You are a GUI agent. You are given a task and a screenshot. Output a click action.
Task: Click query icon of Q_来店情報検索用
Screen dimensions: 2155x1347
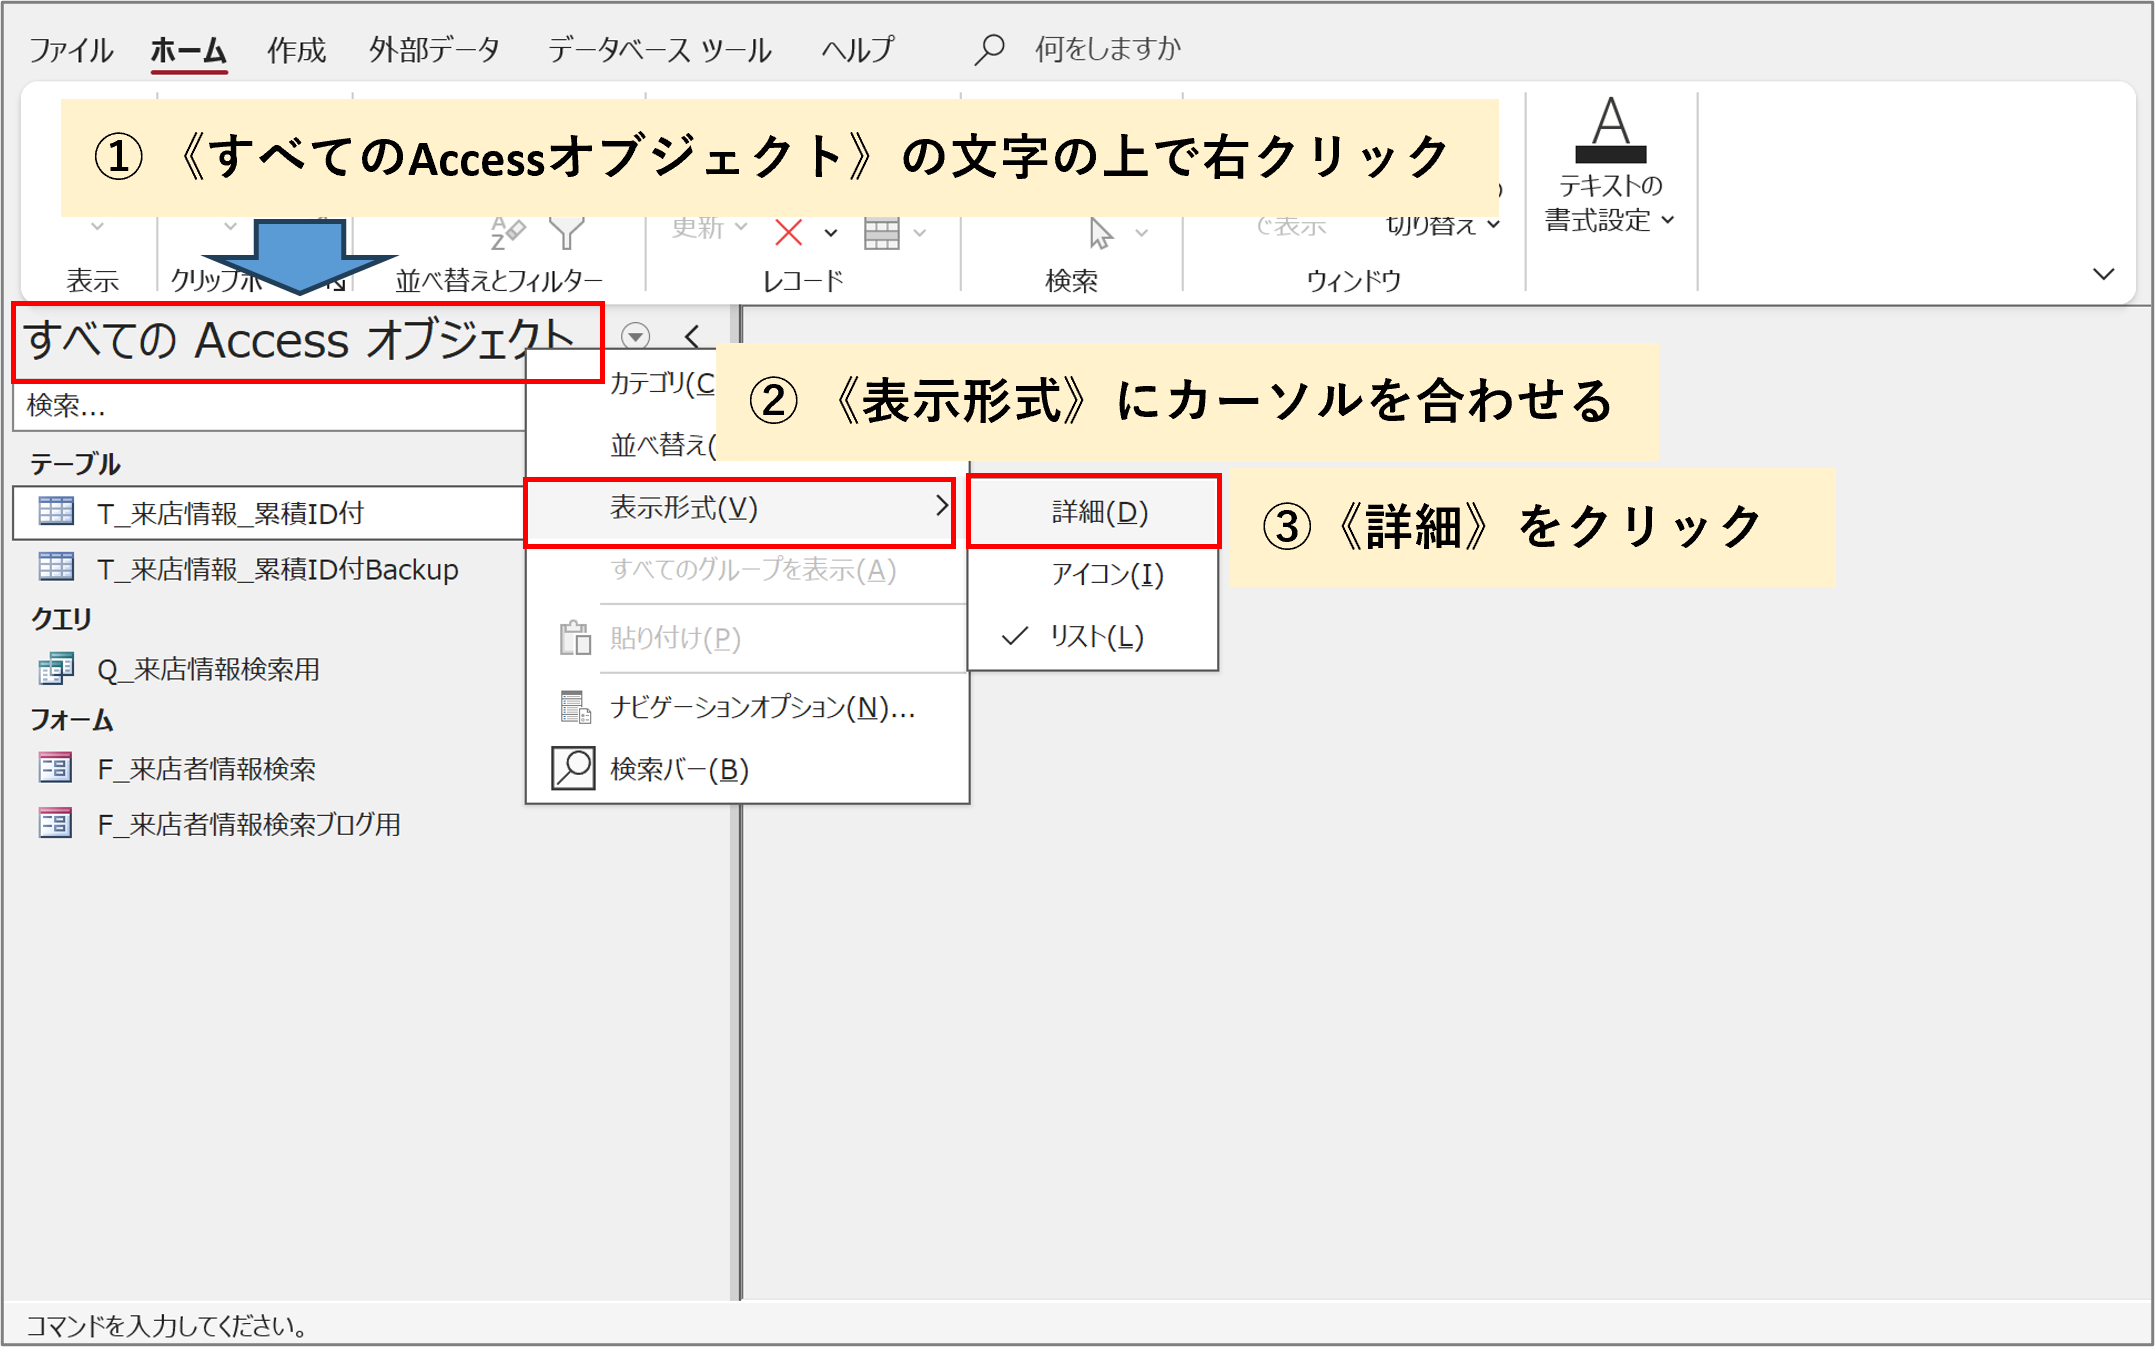[x=56, y=668]
